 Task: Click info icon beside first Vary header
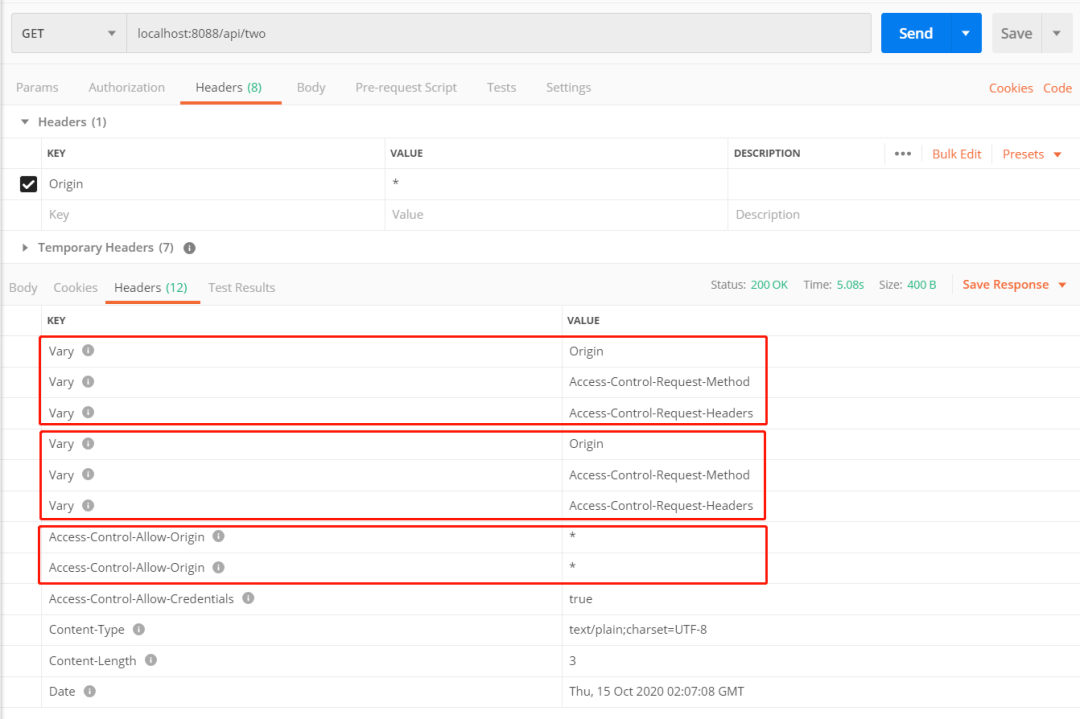pyautogui.click(x=88, y=351)
